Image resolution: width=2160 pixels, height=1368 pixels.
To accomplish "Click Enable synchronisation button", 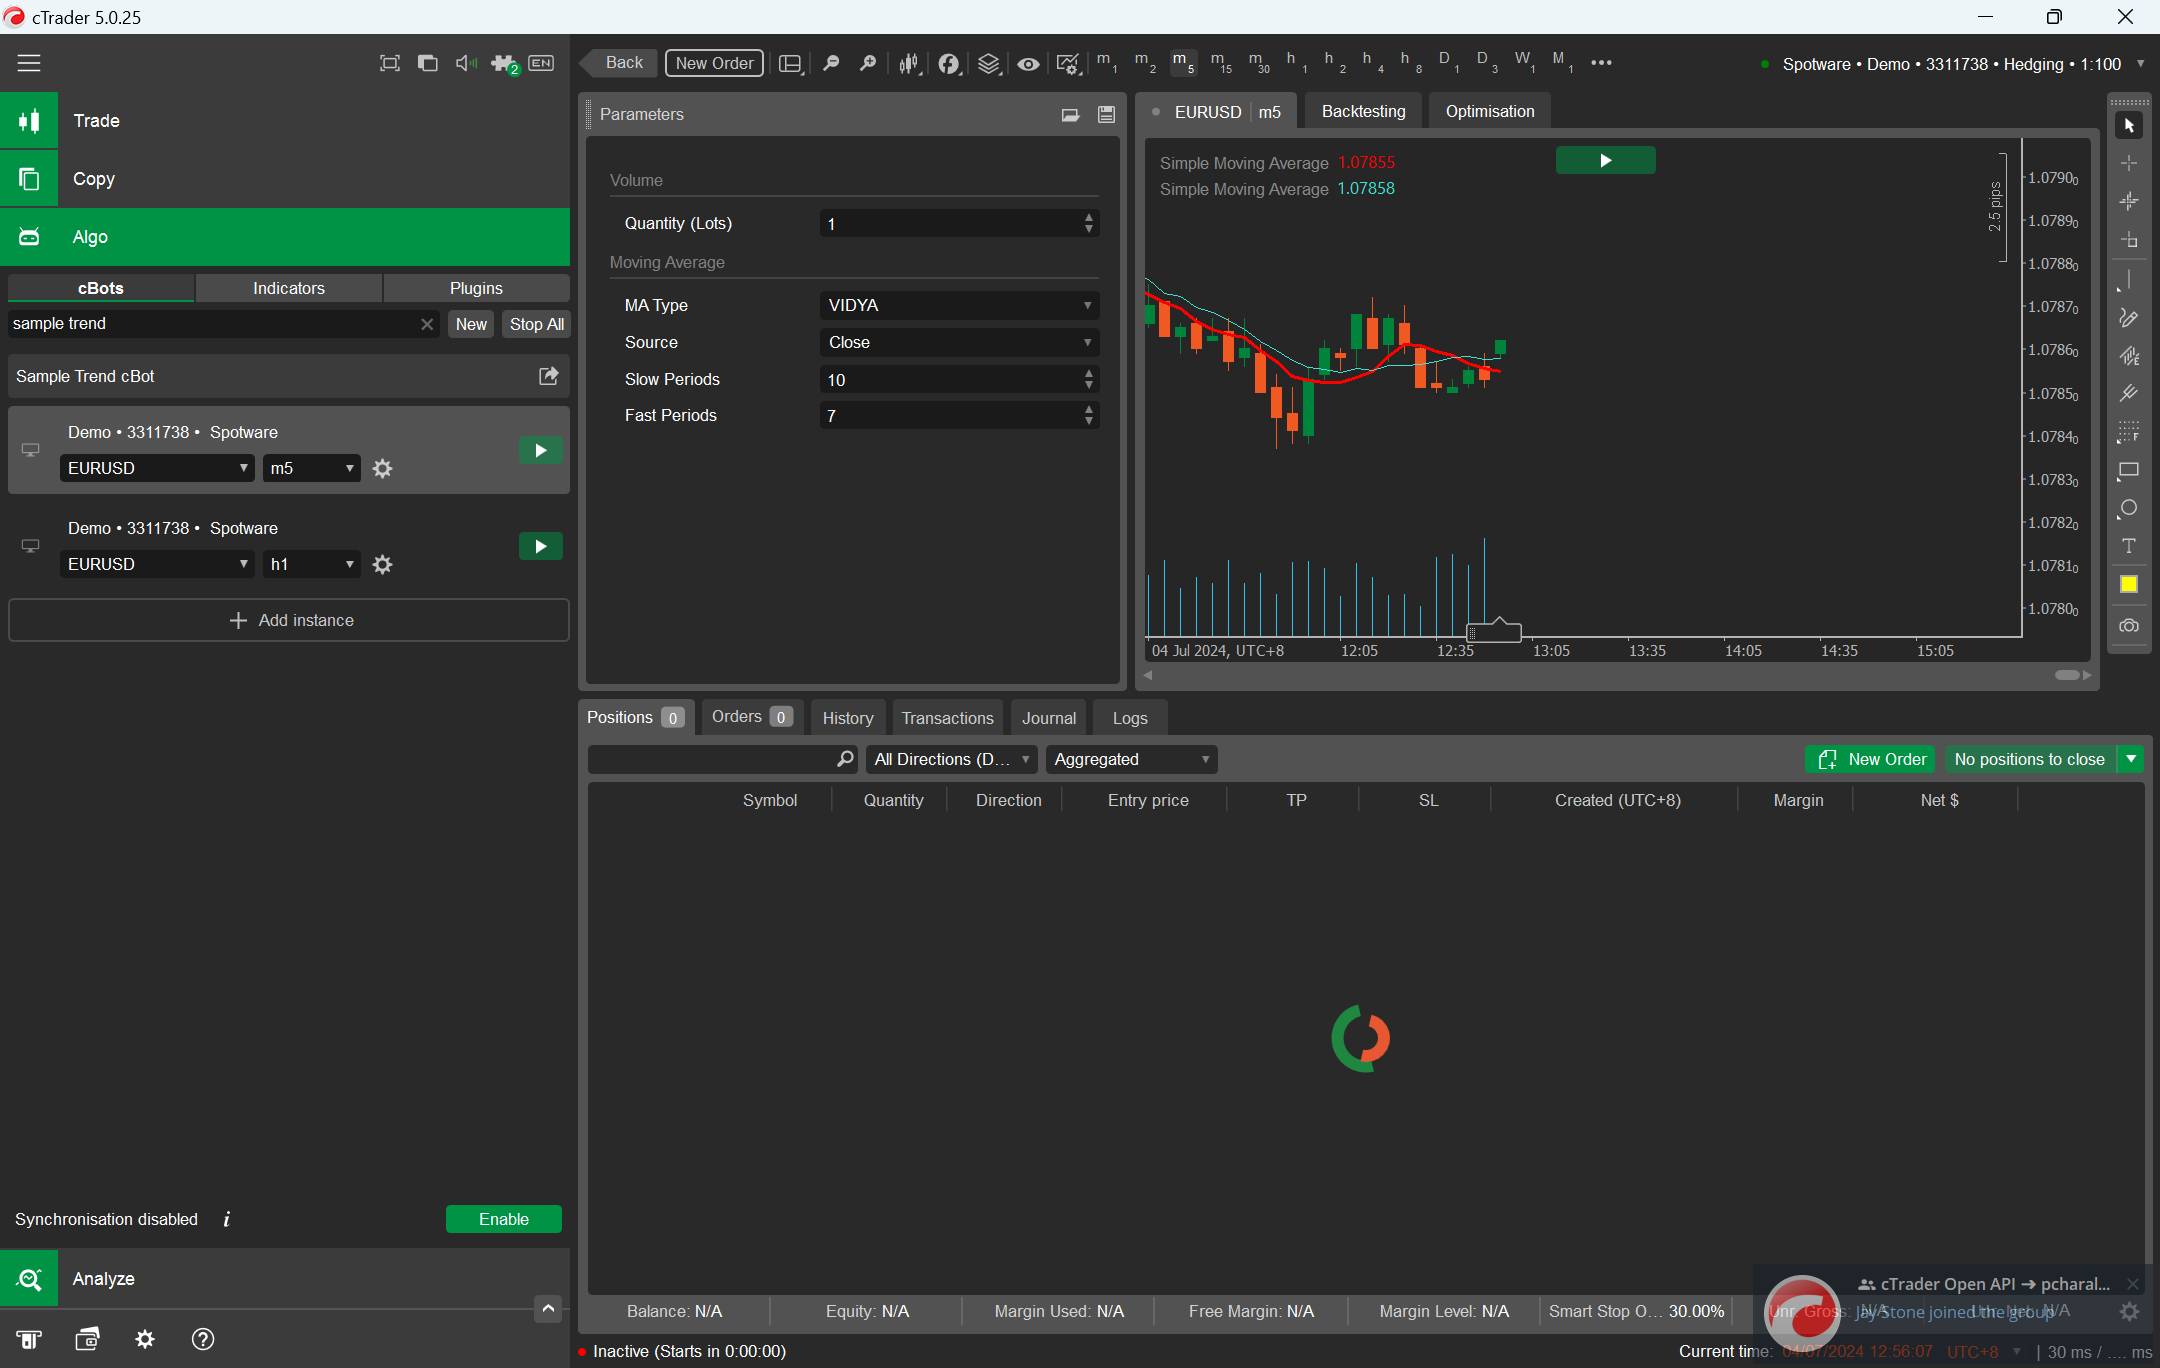I will coord(504,1219).
